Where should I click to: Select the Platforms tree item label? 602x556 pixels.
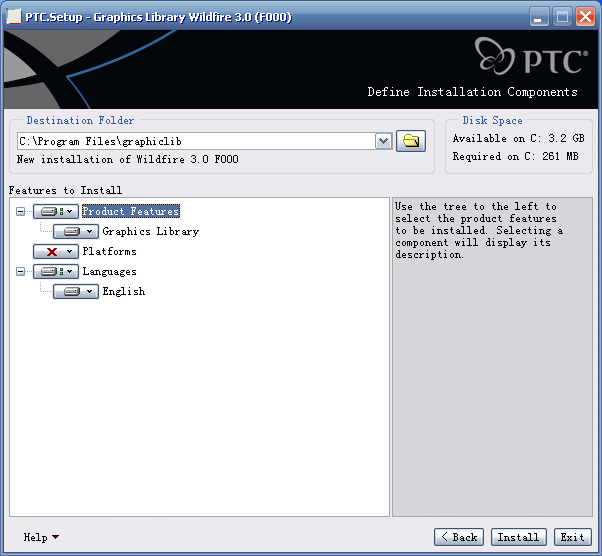point(109,251)
